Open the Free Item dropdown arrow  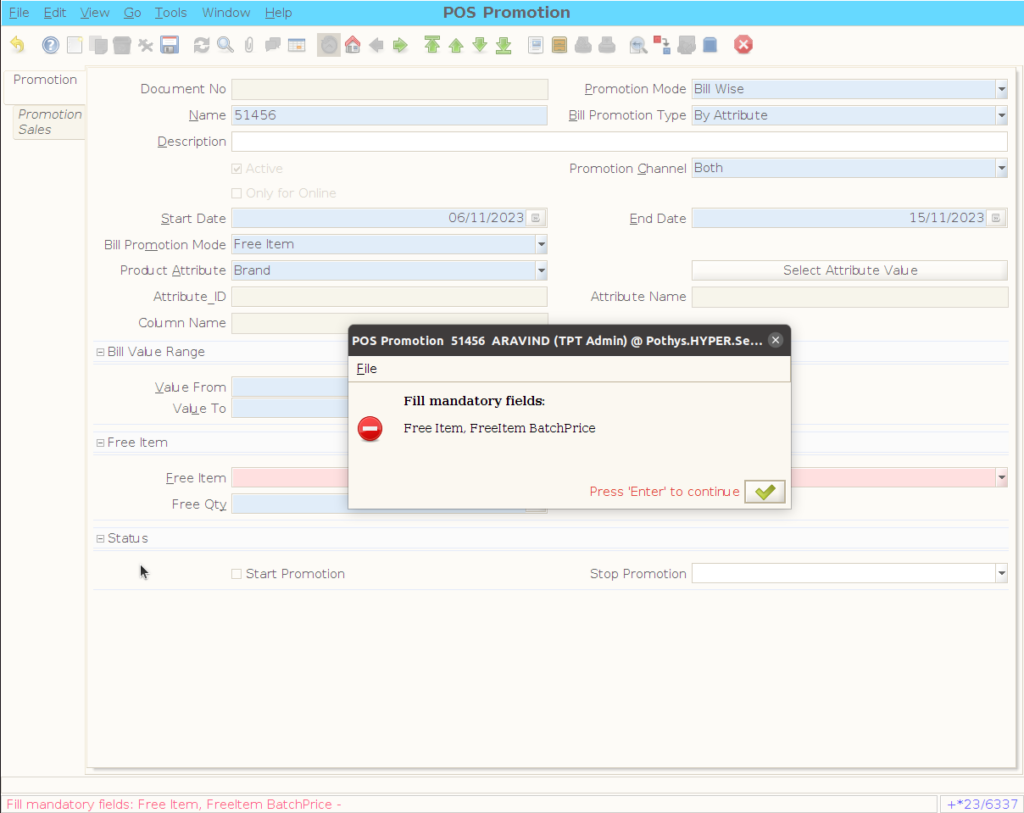(x=1001, y=477)
